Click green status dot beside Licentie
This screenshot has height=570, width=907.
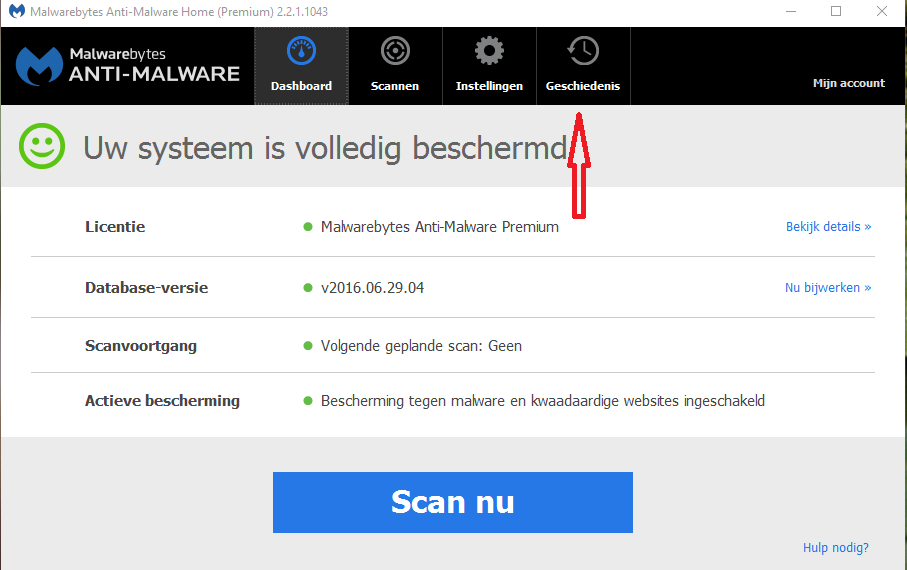click(308, 227)
